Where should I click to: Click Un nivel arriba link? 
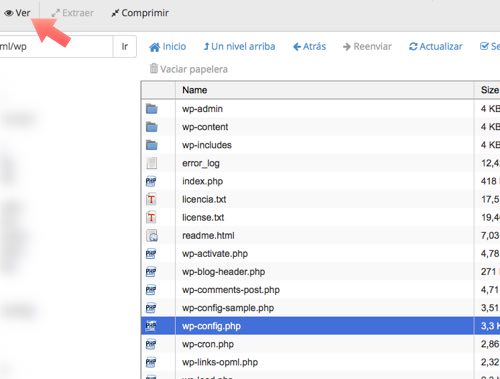[239, 47]
